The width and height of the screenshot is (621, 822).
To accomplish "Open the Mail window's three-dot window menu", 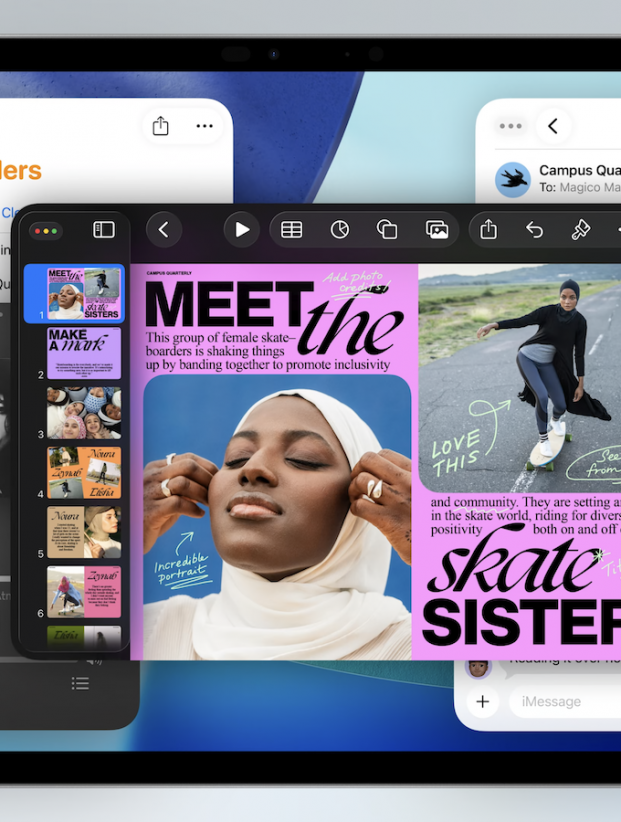I will [x=511, y=126].
